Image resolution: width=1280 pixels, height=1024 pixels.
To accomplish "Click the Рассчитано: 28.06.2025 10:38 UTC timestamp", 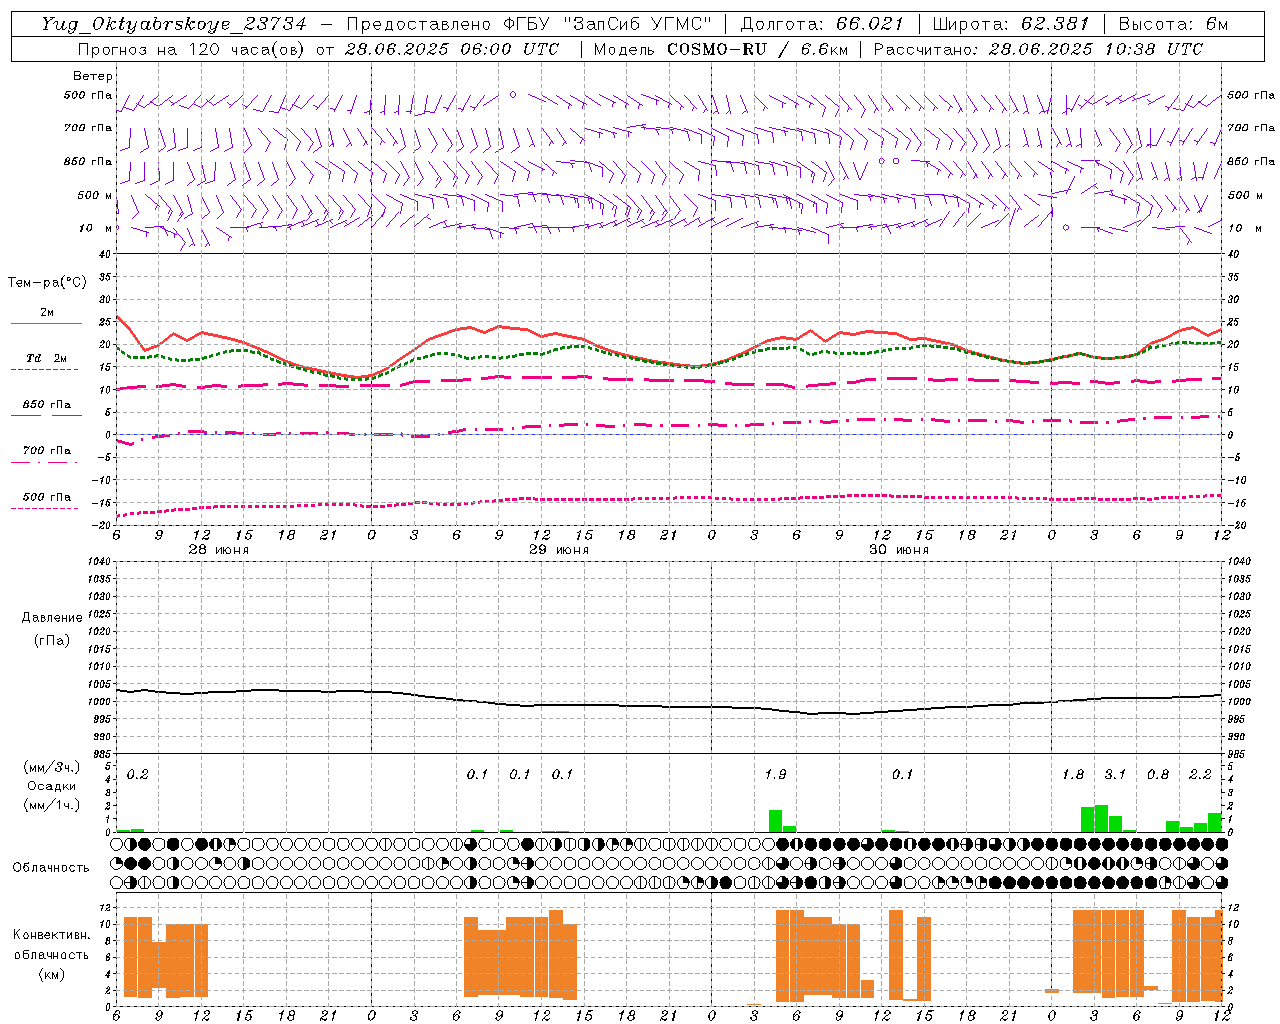I will click(x=1038, y=49).
